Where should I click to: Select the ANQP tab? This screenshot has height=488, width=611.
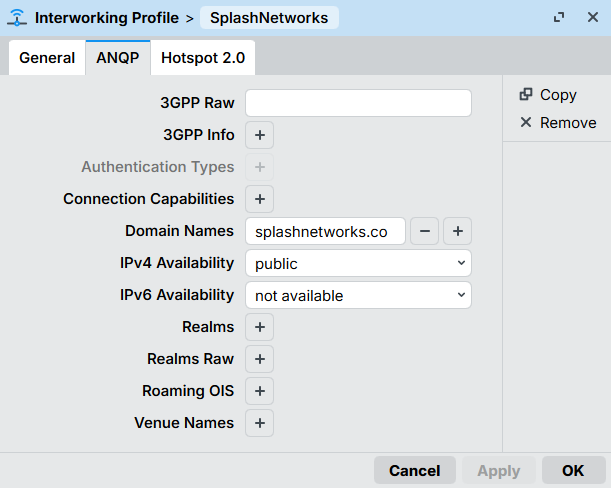pyautogui.click(x=118, y=58)
